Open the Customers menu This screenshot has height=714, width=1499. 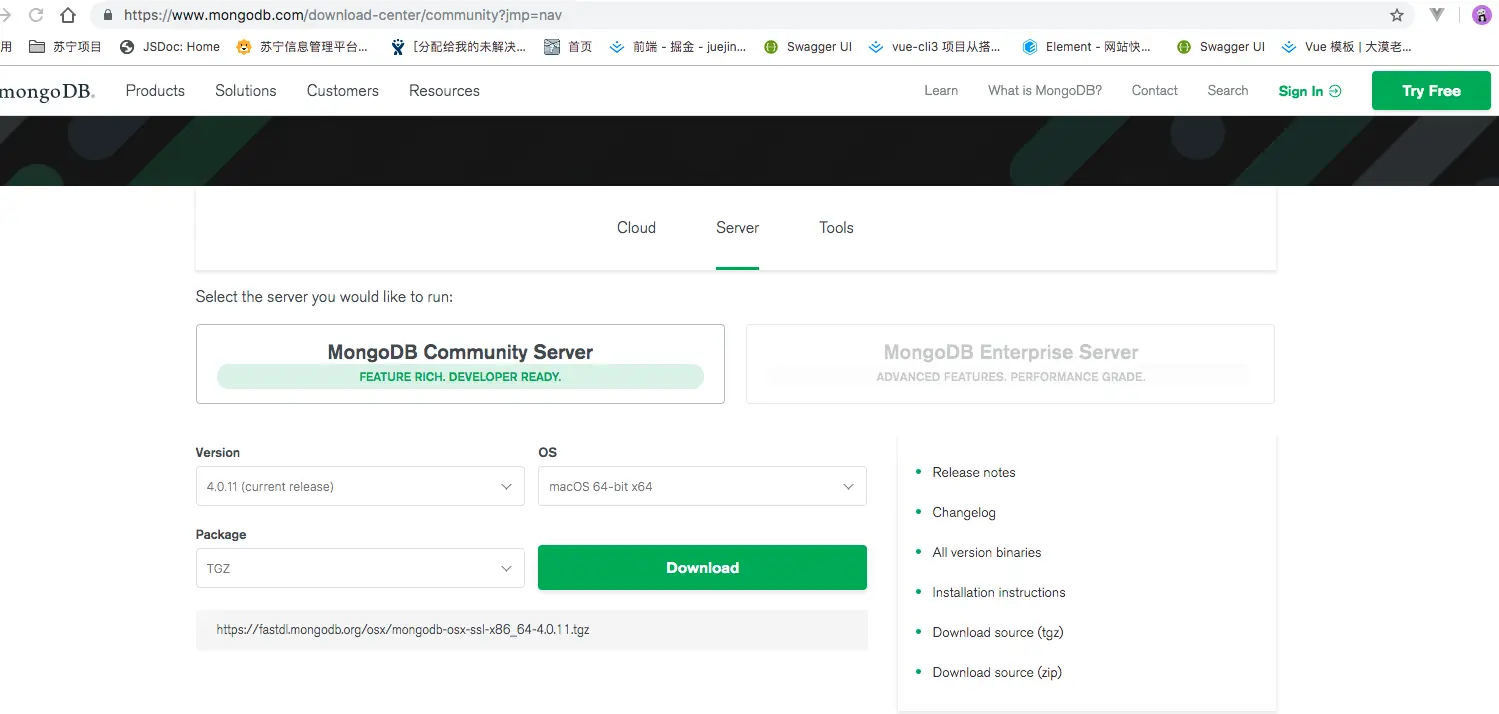(343, 91)
